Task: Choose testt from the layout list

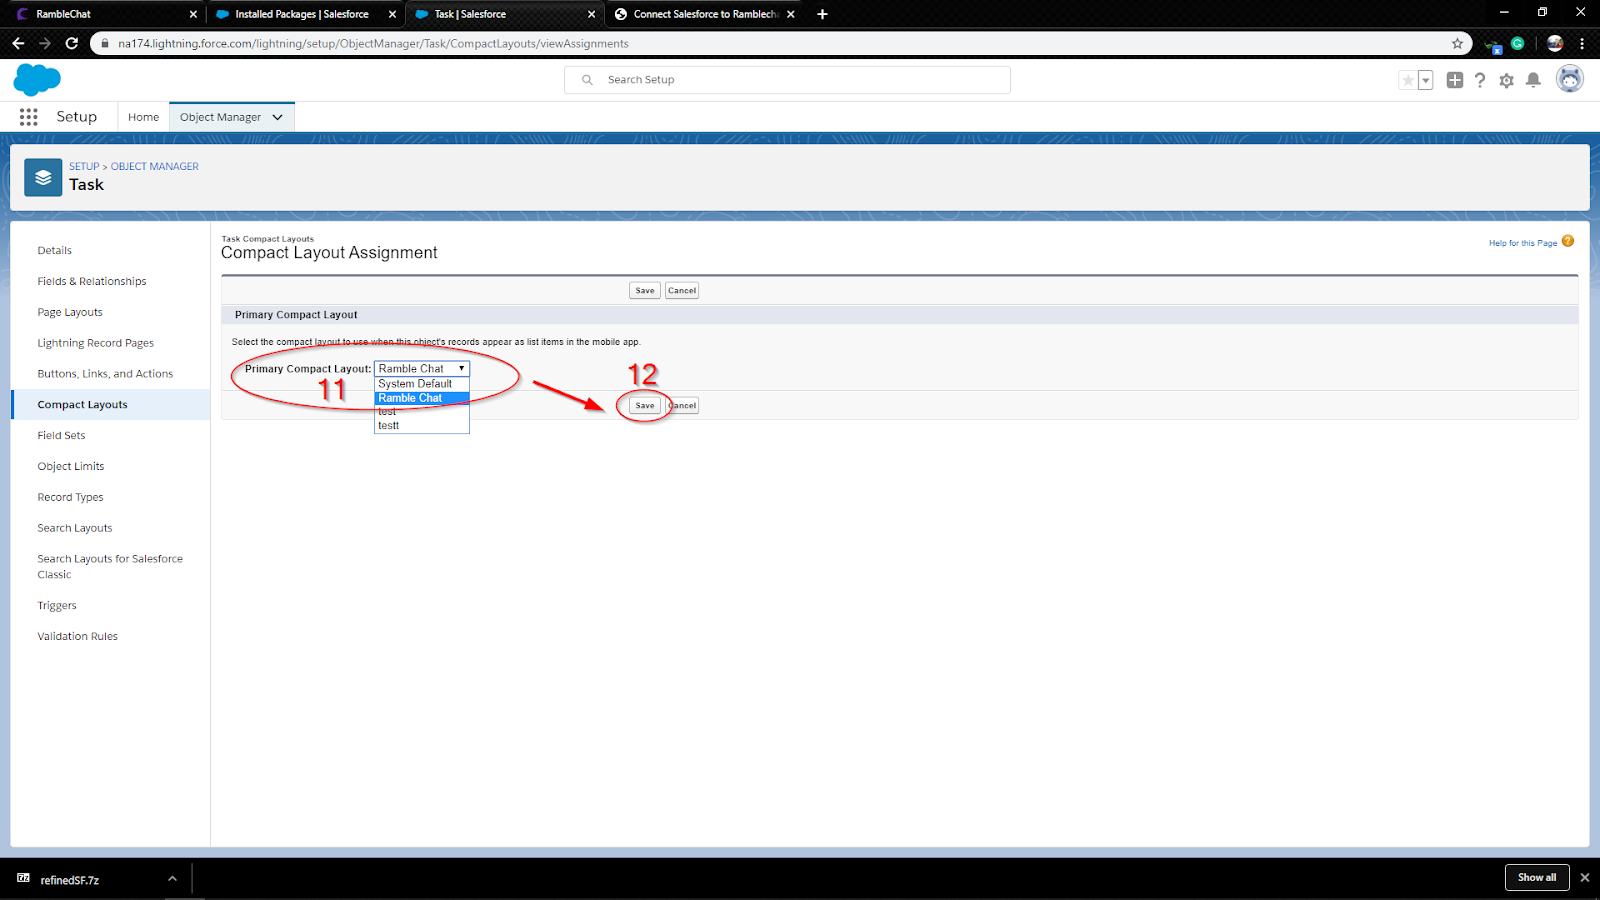Action: tap(421, 426)
